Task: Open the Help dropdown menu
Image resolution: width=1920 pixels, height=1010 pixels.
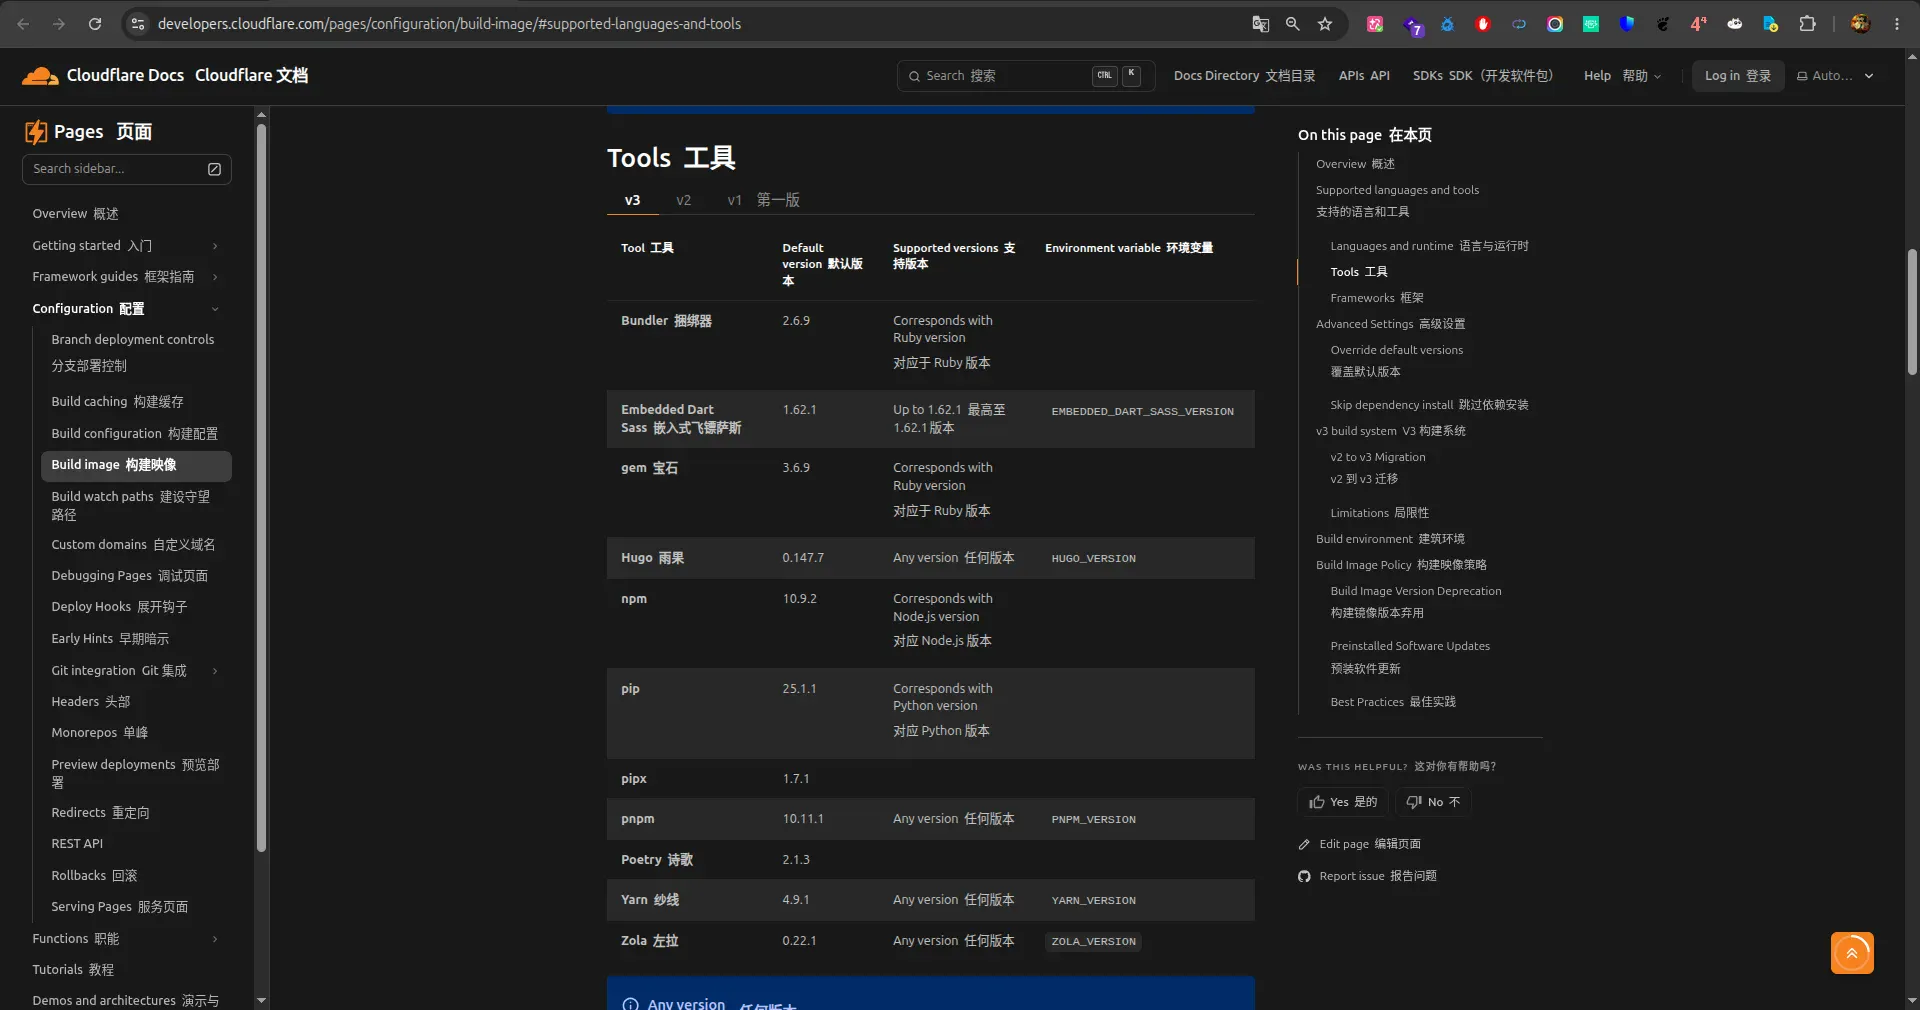Action: click(x=1622, y=76)
